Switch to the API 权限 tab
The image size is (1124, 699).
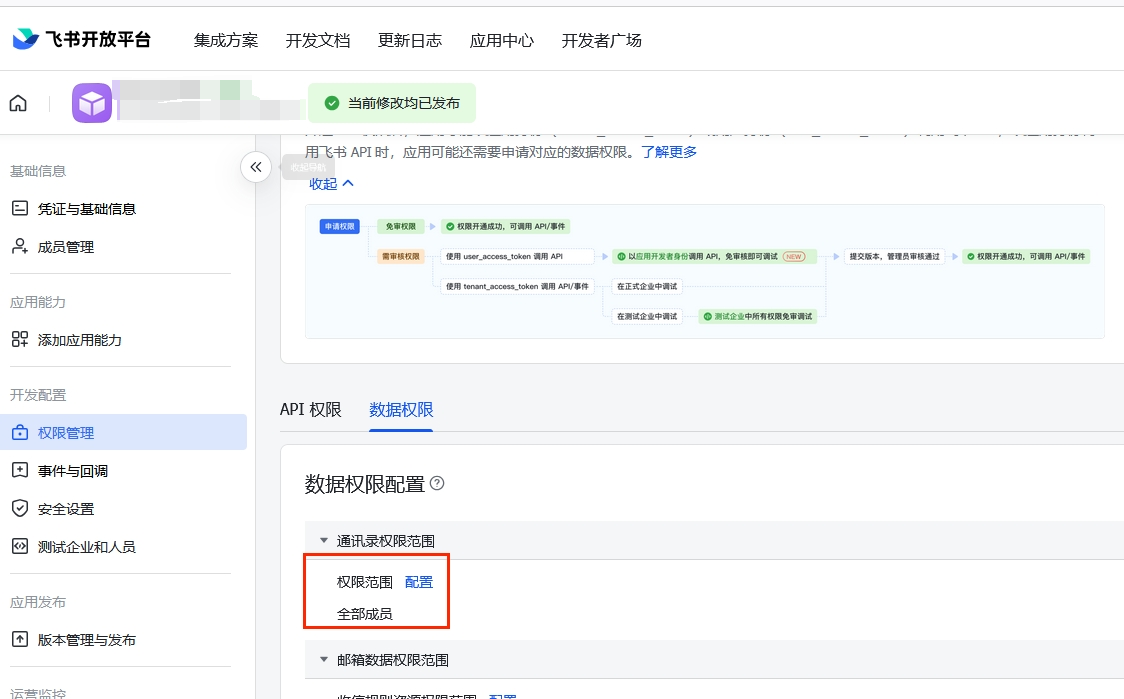click(x=310, y=410)
